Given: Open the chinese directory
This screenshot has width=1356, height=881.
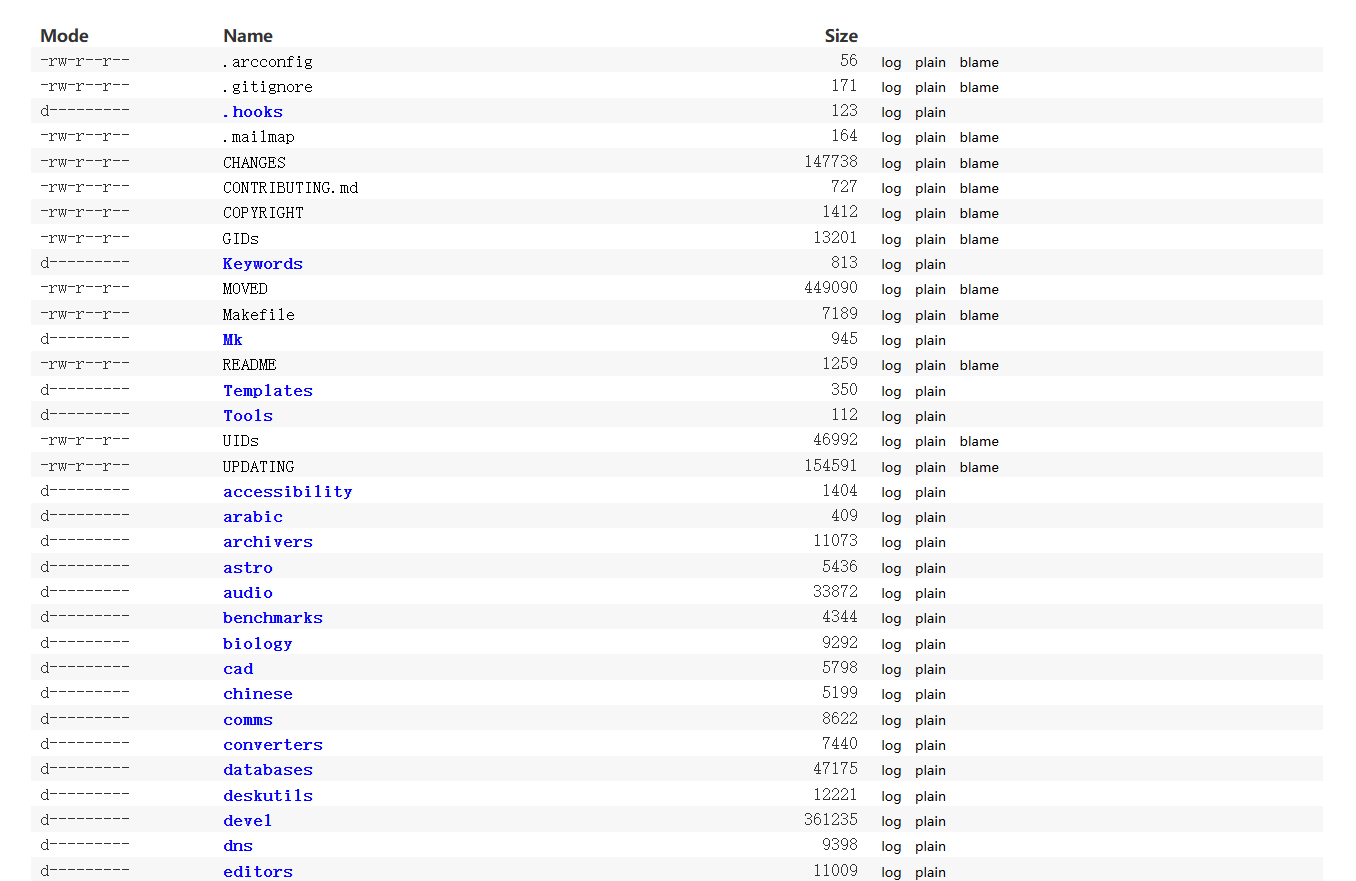Looking at the screenshot, I should pyautogui.click(x=257, y=694).
